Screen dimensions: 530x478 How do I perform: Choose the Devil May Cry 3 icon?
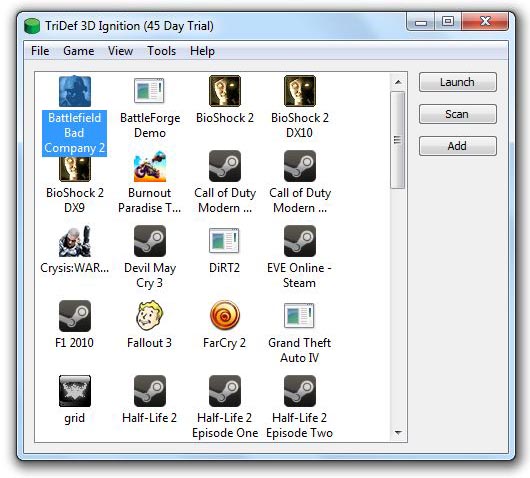tap(150, 241)
